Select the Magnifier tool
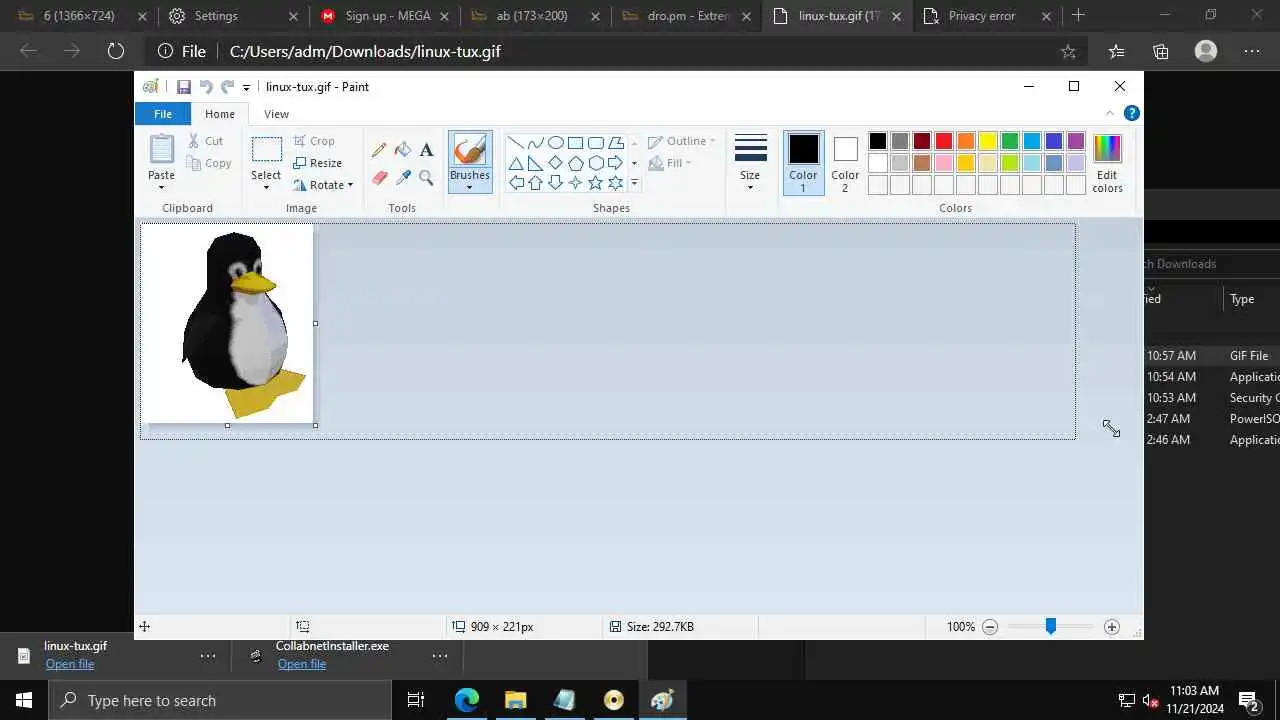Viewport: 1280px width, 720px height. (x=426, y=178)
